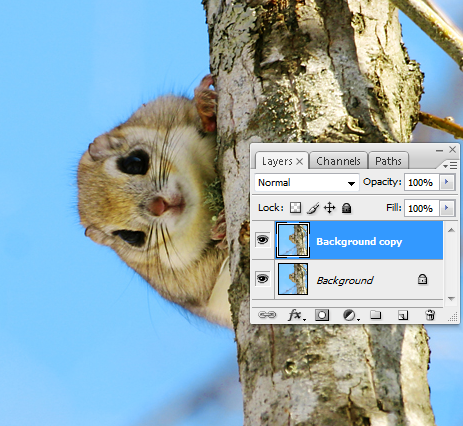Click the Opacity value field
This screenshot has height=426, width=463.
coord(422,182)
